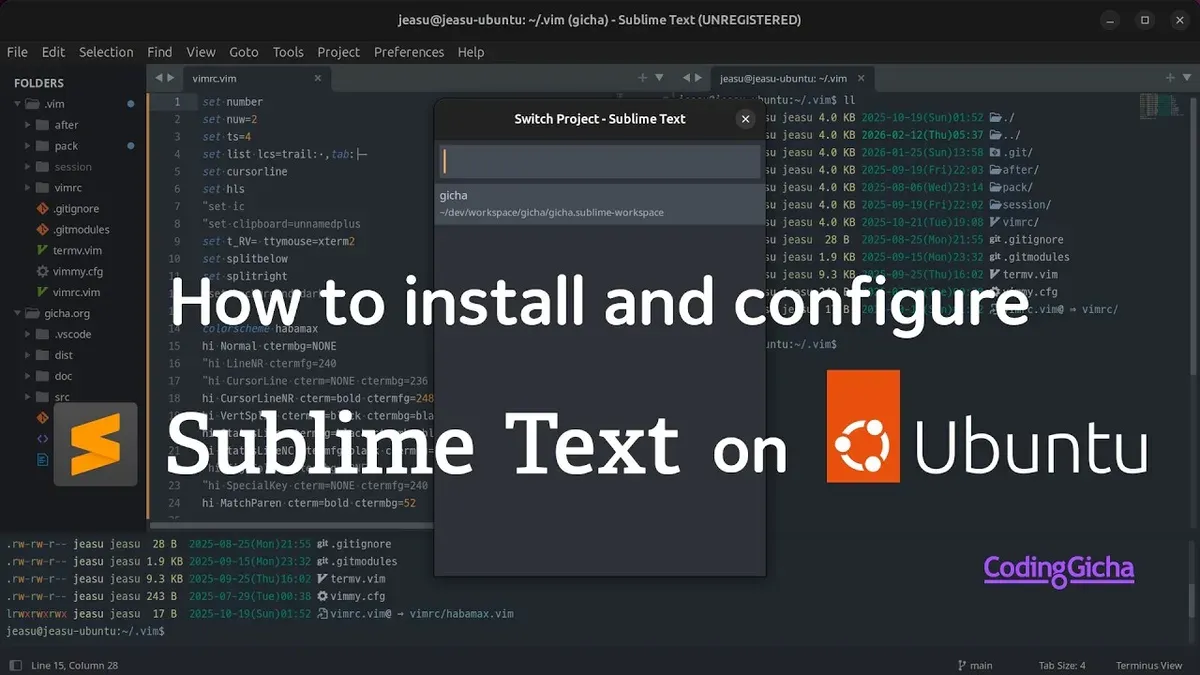Close the jeasu@jeasu-ubuntu terminal tab
The height and width of the screenshot is (675, 1200).
(862, 77)
